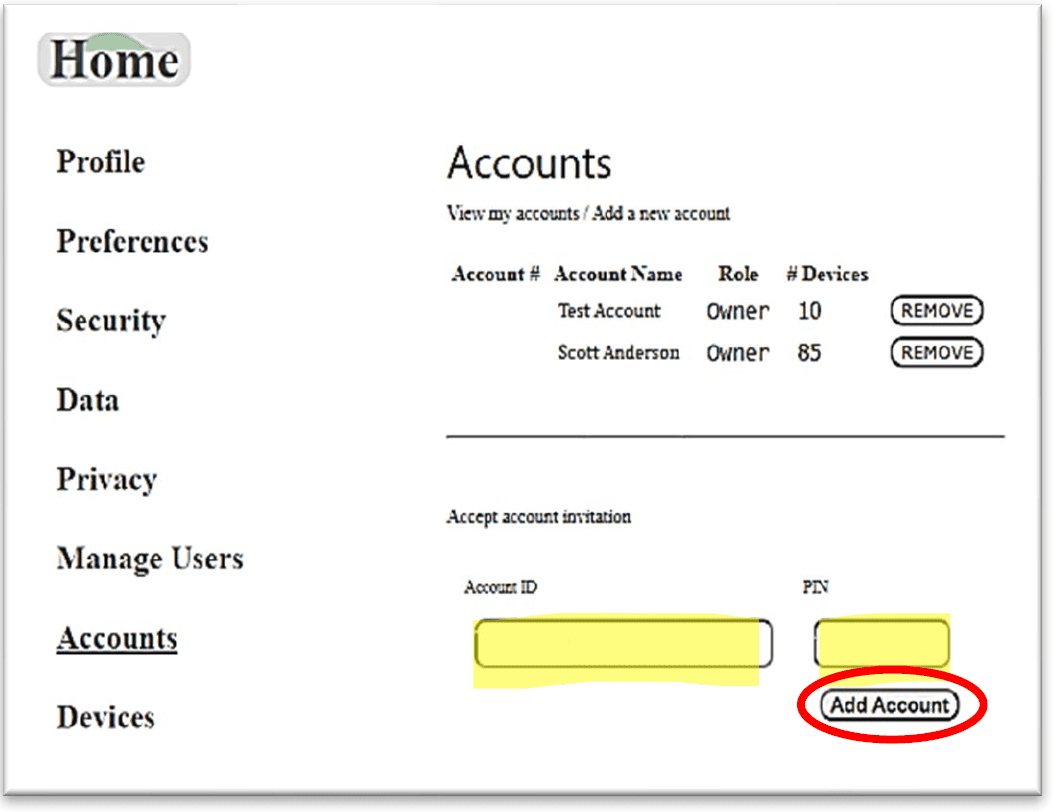Open the Profile section
The width and height of the screenshot is (1054, 812).
tap(100, 162)
